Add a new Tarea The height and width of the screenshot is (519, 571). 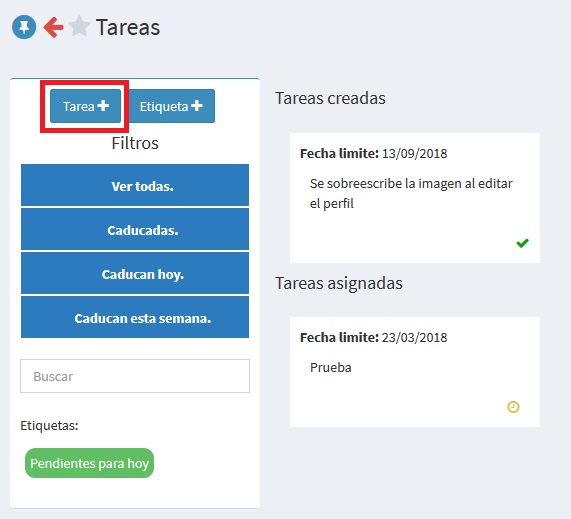tap(85, 106)
